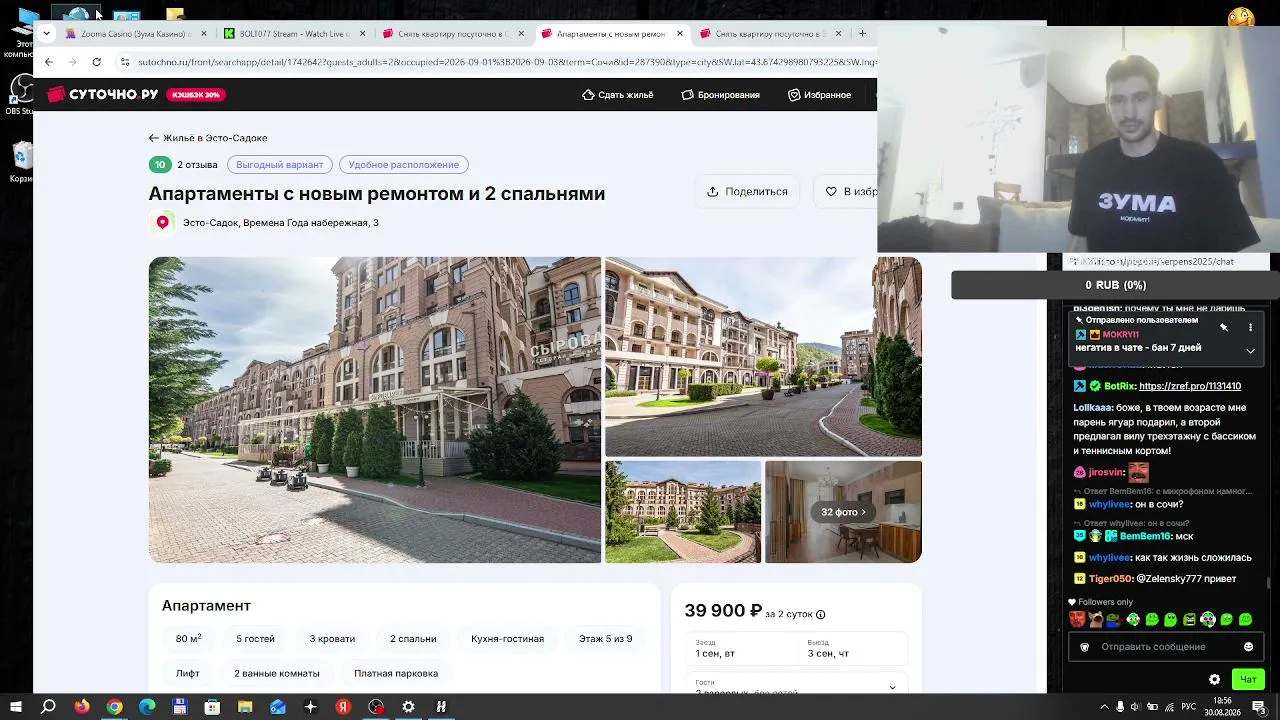The image size is (1280, 720).
Task: Close the 'Апартаменты с новым ремонтом' tab
Action: click(x=680, y=34)
